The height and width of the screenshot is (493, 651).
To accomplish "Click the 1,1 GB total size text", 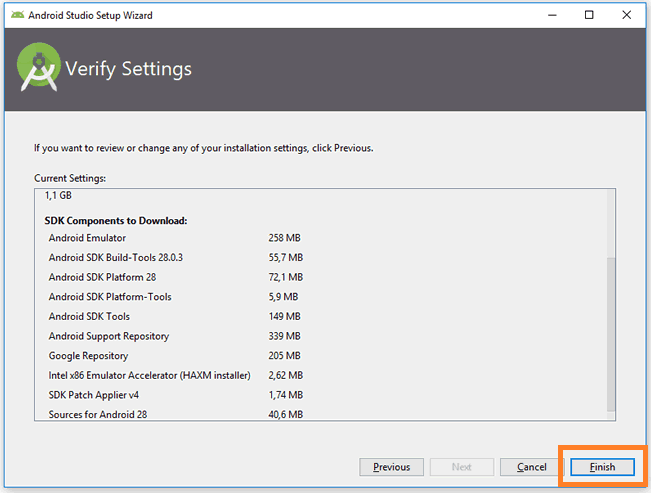I will coord(58,195).
